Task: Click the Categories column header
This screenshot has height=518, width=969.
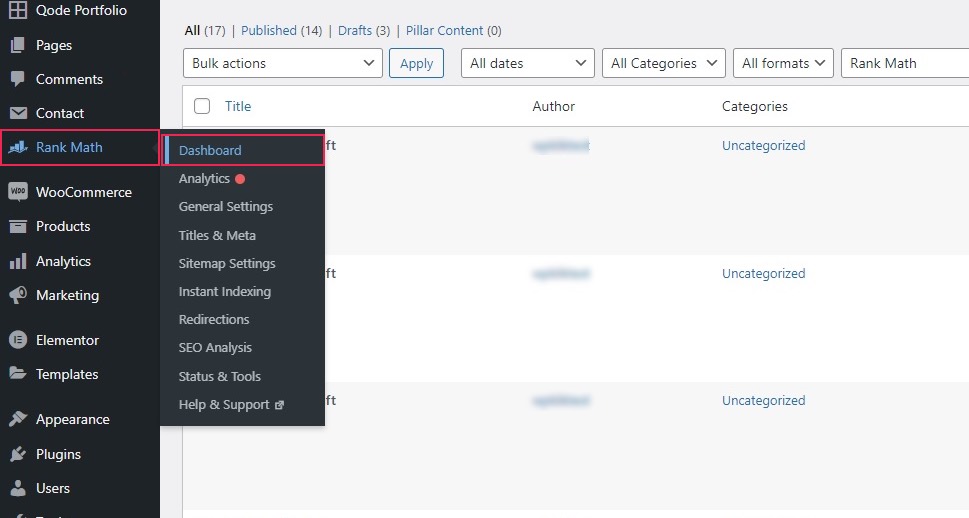Action: click(x=755, y=106)
